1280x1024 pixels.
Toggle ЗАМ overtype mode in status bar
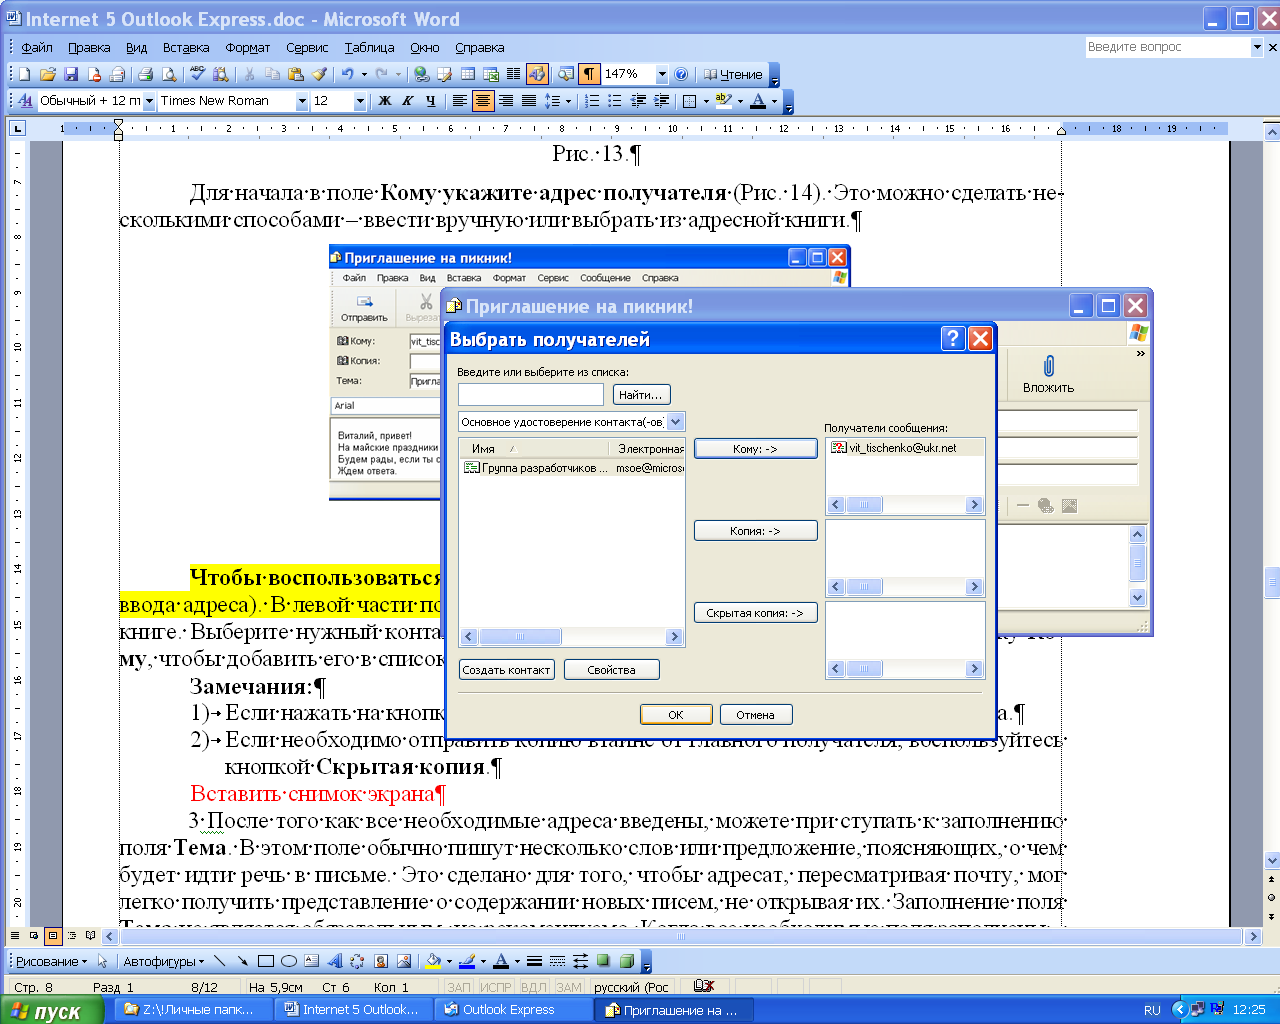pos(569,987)
